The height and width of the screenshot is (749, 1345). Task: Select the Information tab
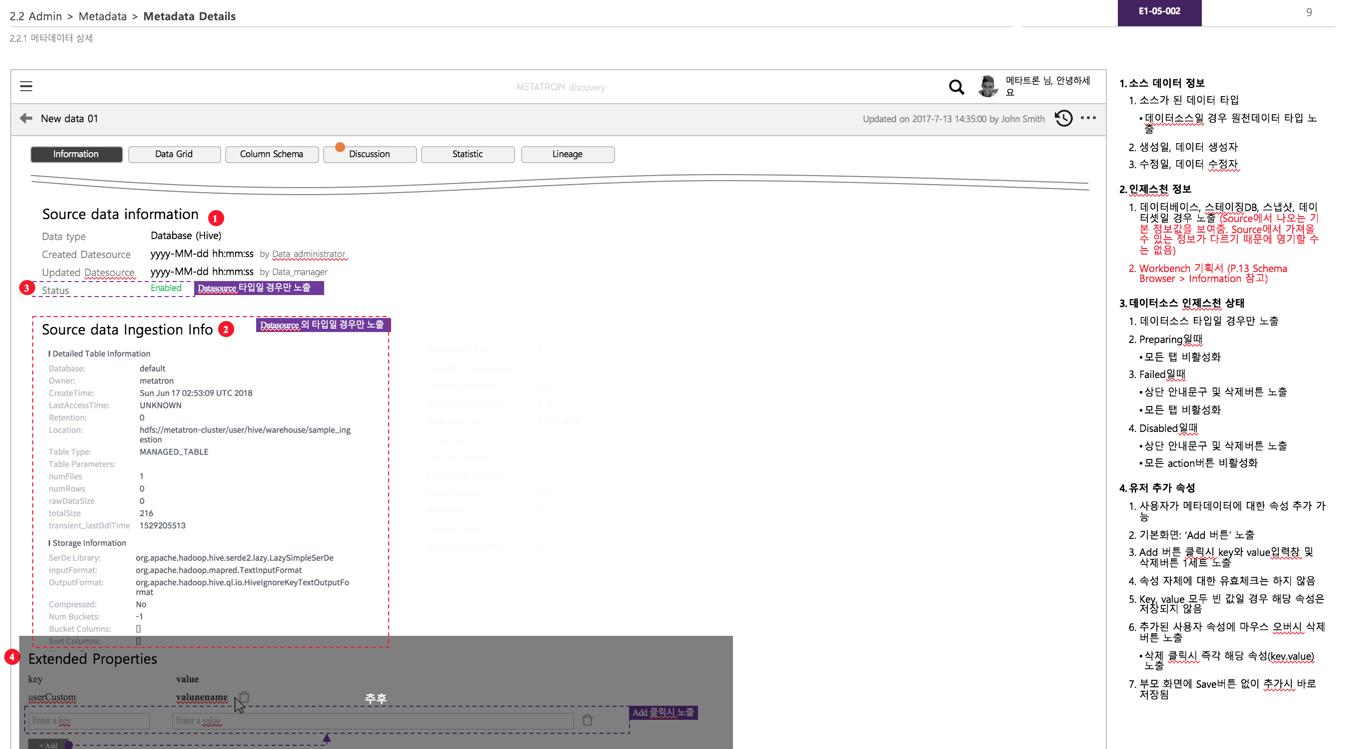[77, 154]
